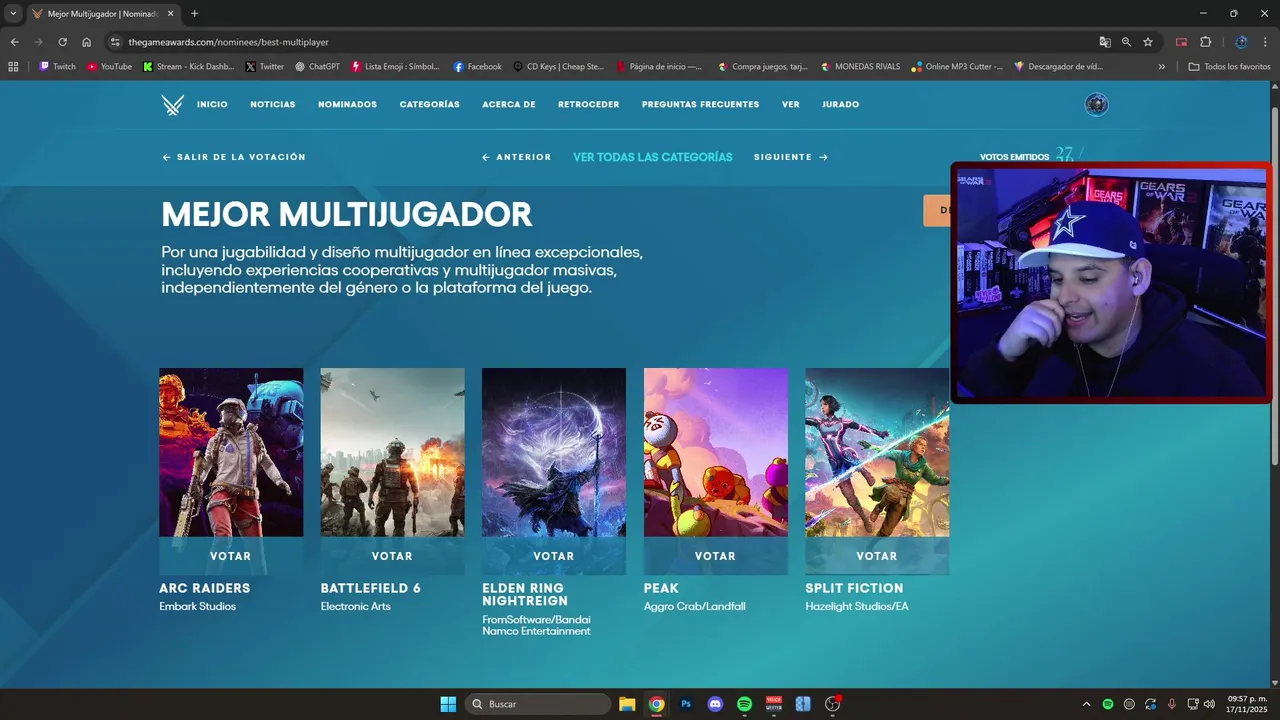Open the ChatGPT bookmark
Viewport: 1280px width, 720px height.
(x=317, y=67)
